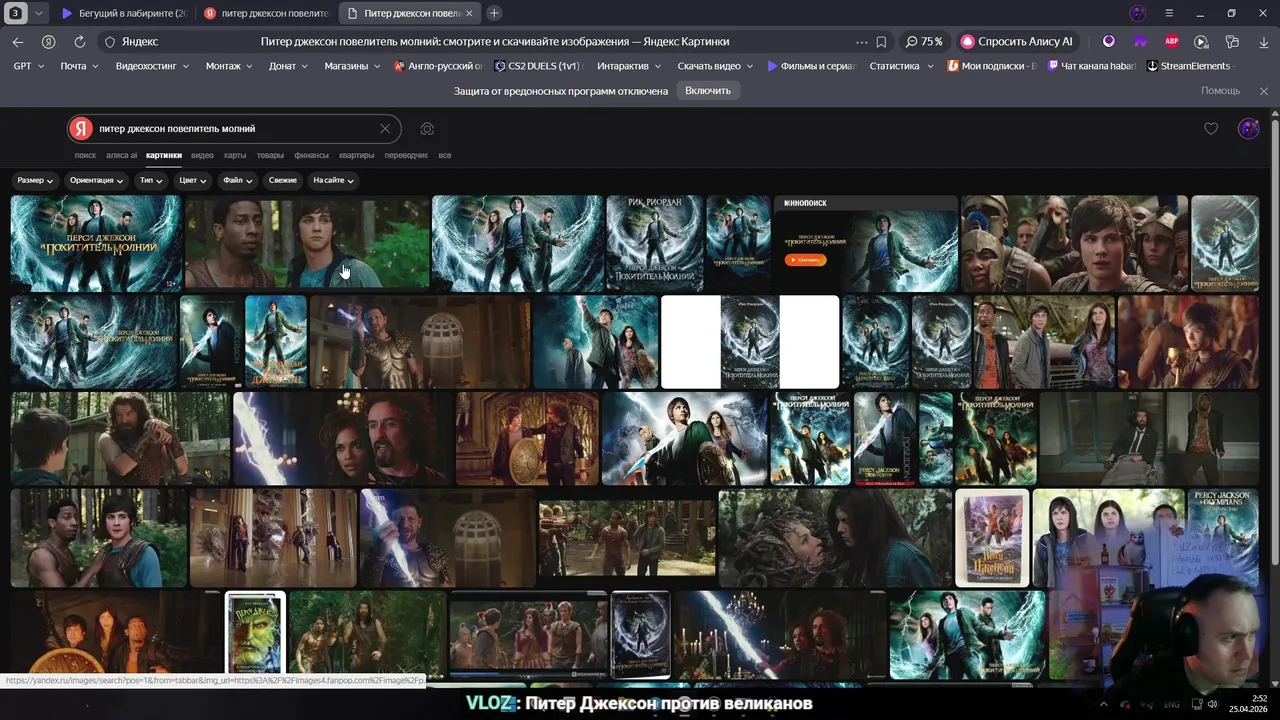Go back with the browser back arrow
Image resolution: width=1280 pixels, height=720 pixels.
click(x=18, y=42)
